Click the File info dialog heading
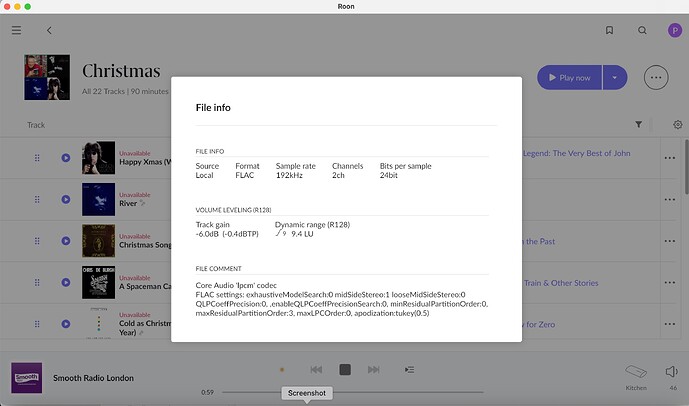 click(x=213, y=108)
